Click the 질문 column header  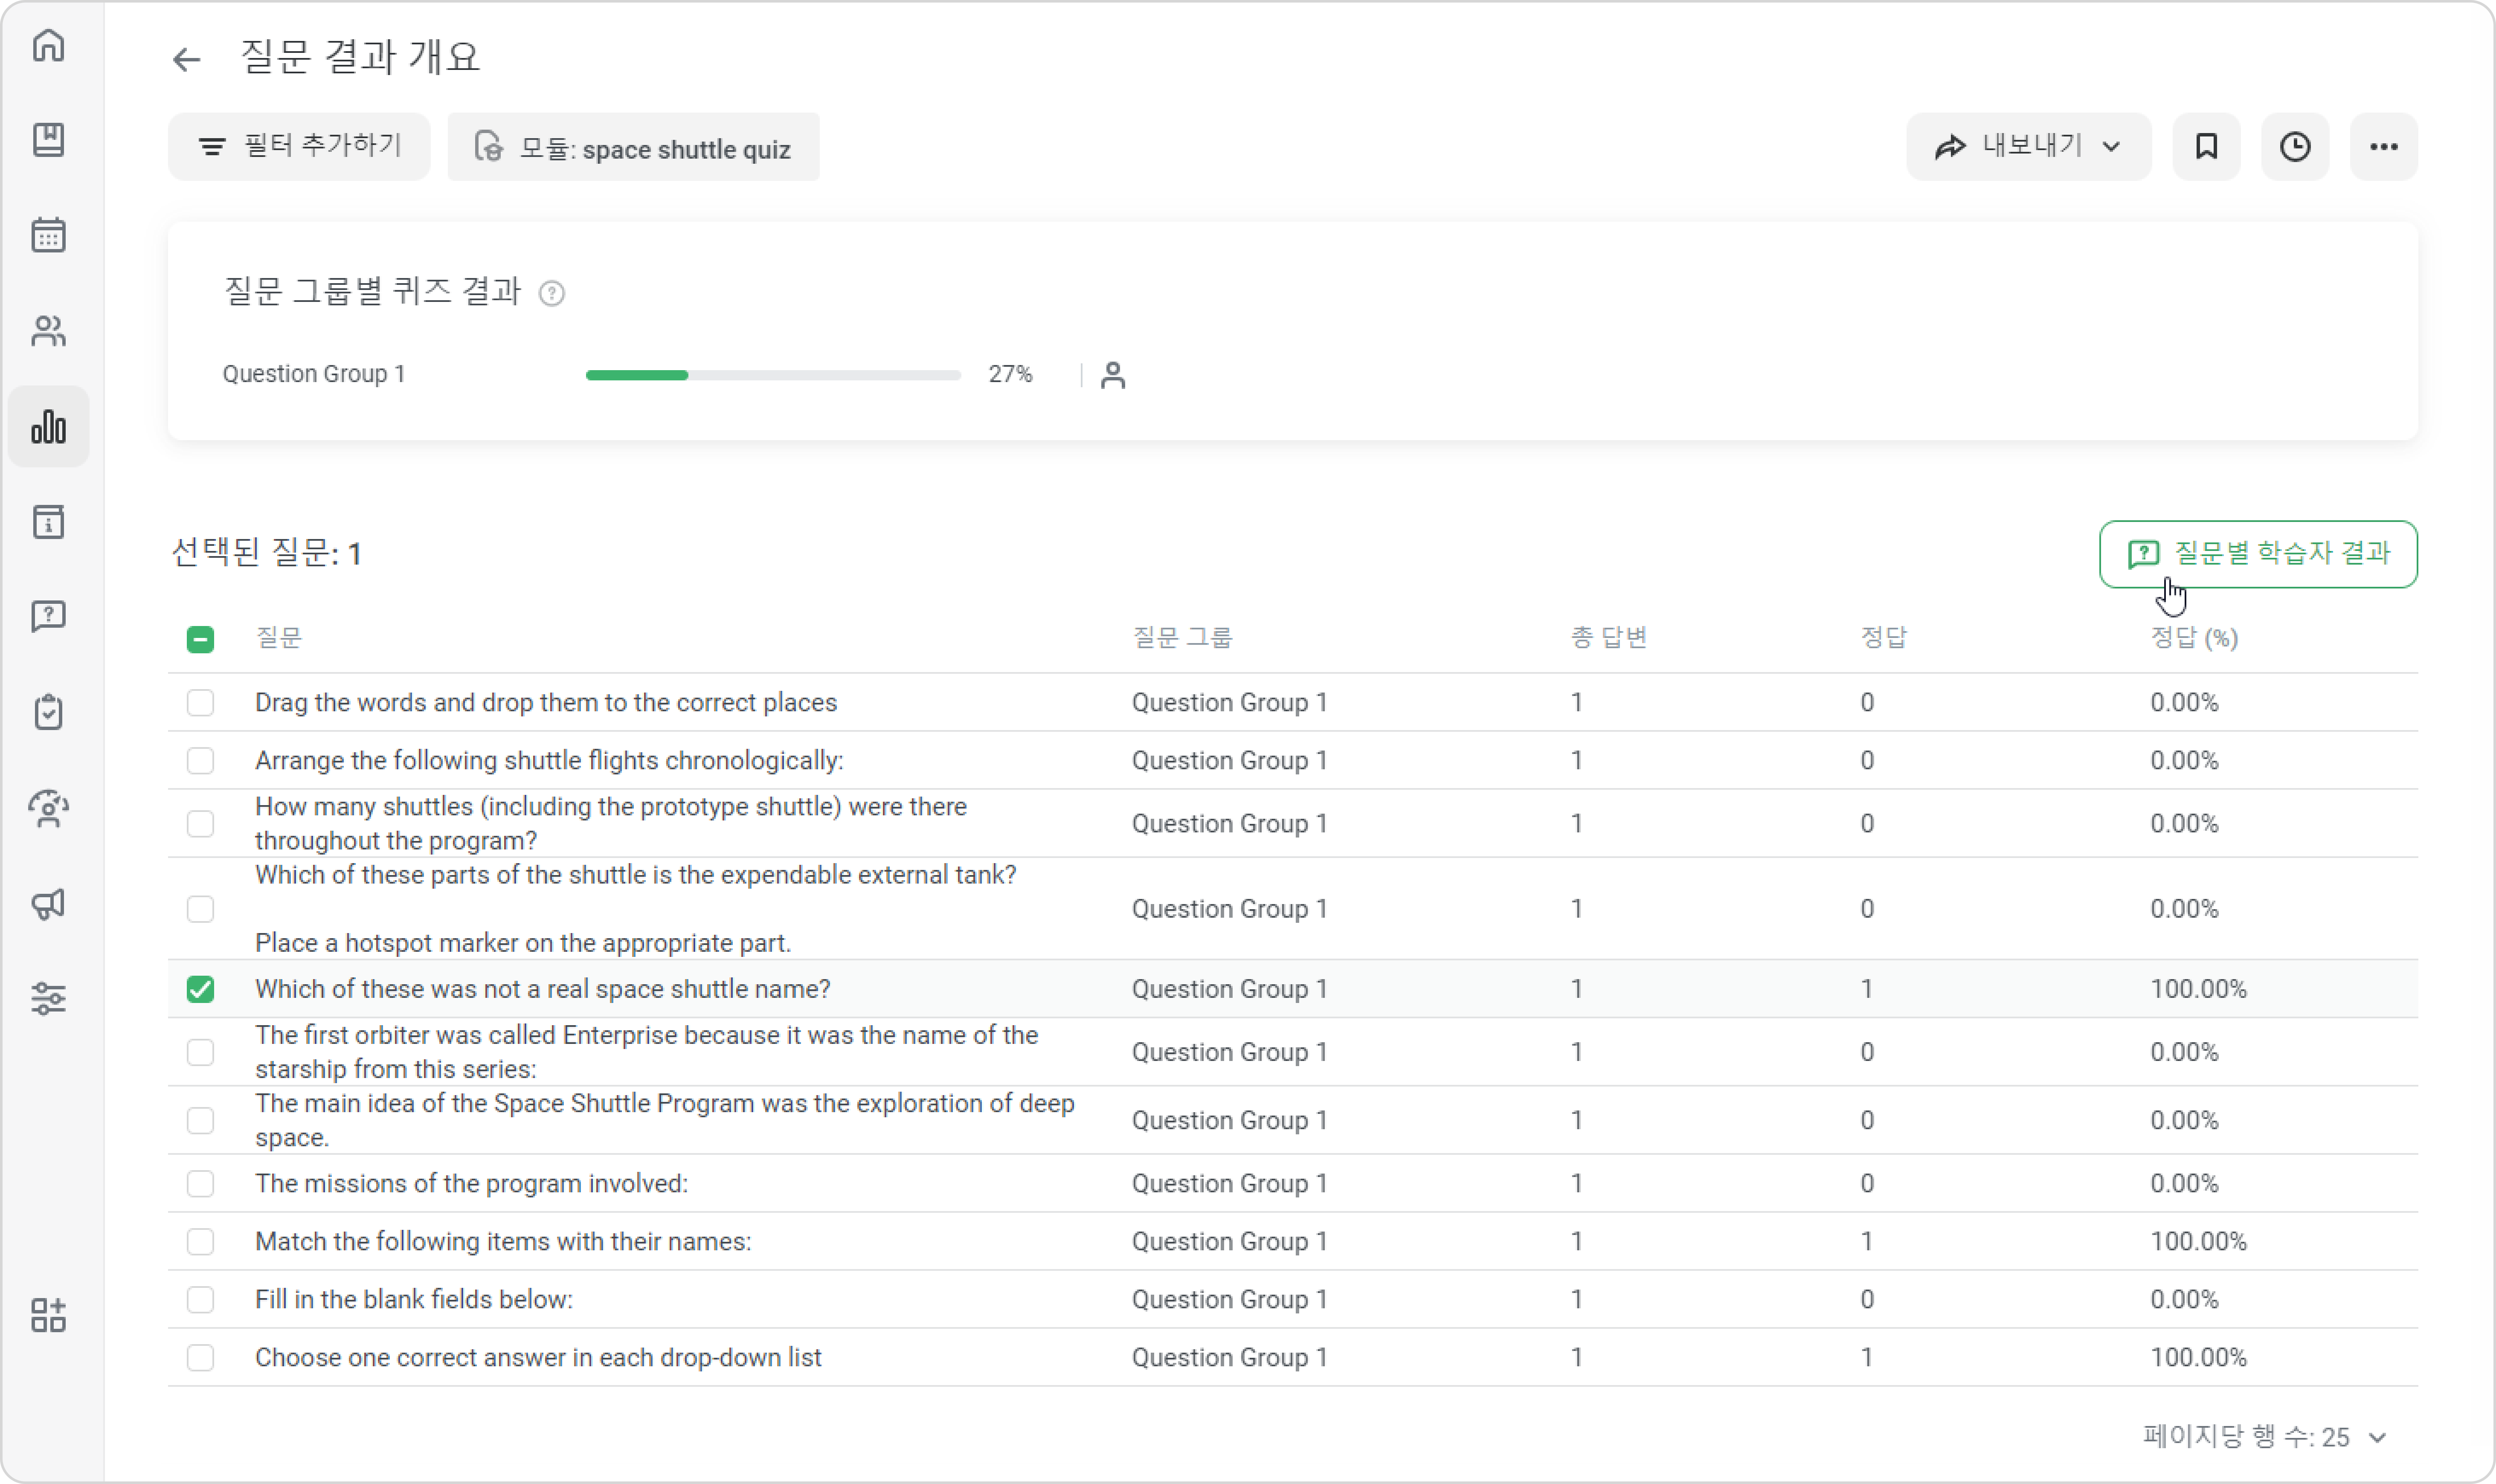click(278, 638)
